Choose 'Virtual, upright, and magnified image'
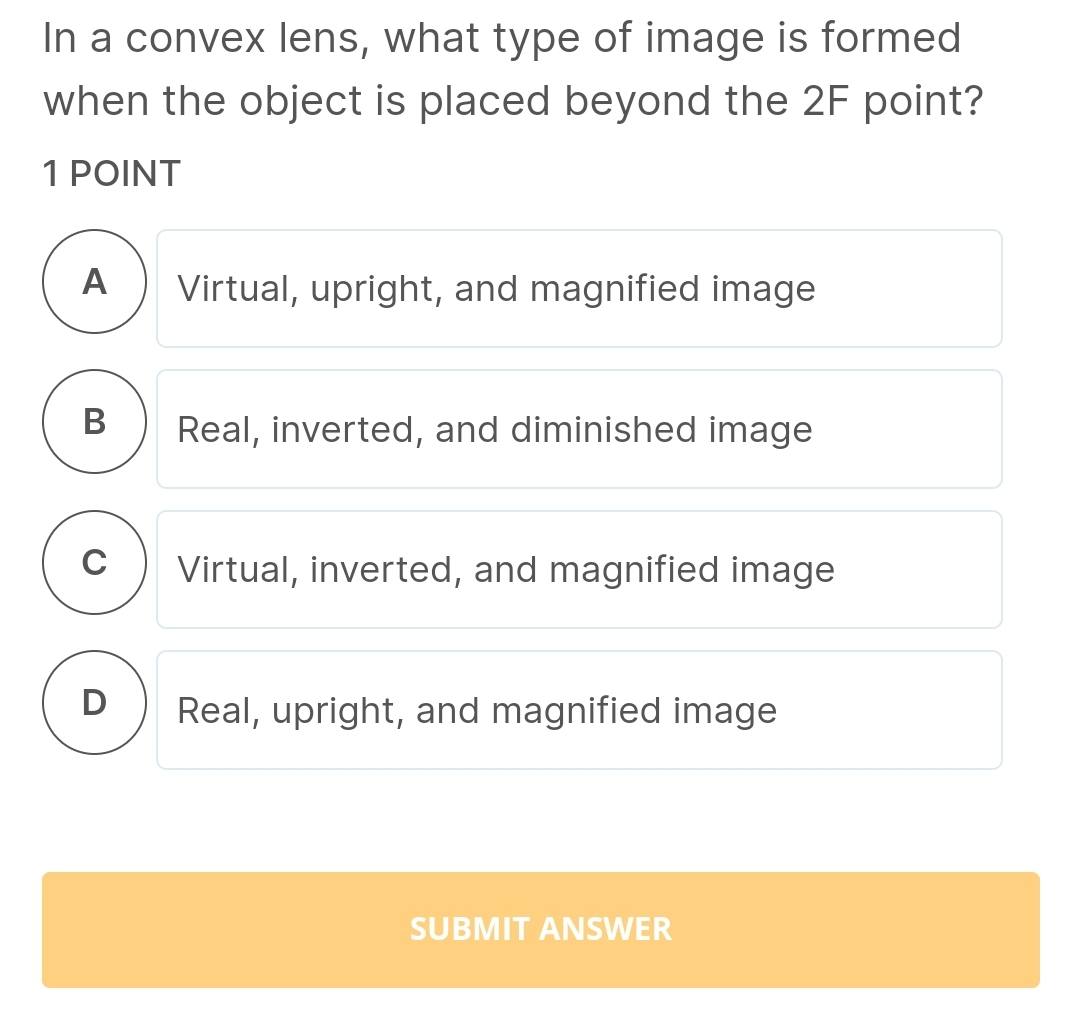Viewport: 1080px width, 1027px height. 579,288
